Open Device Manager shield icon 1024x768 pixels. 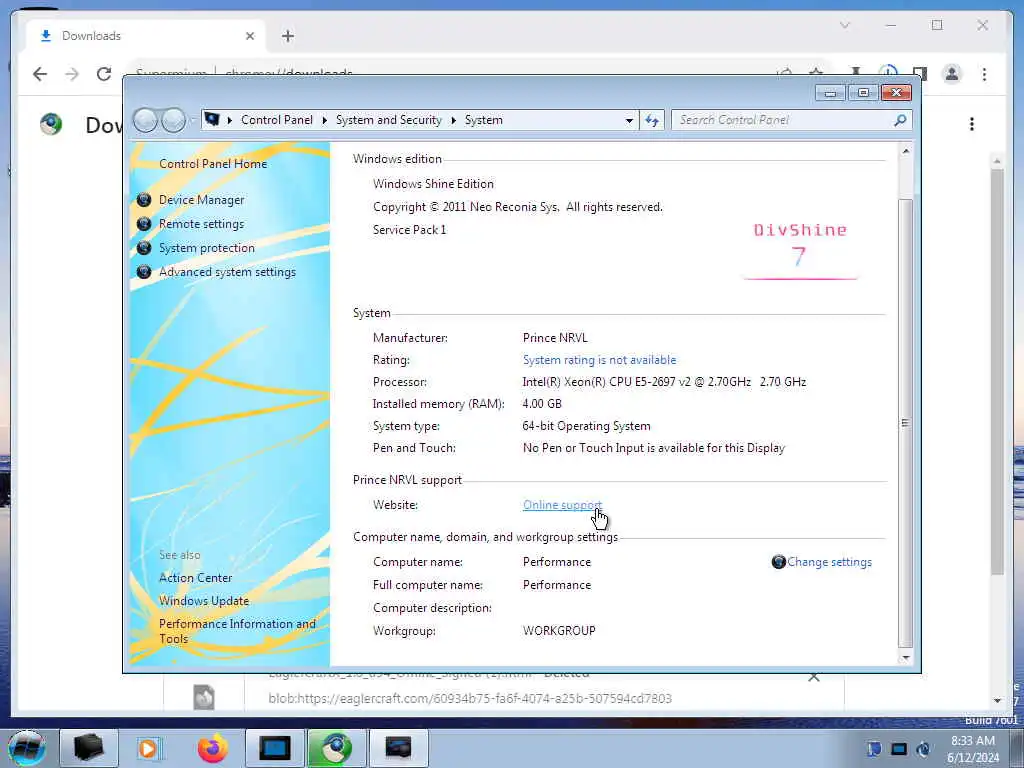pyautogui.click(x=144, y=200)
